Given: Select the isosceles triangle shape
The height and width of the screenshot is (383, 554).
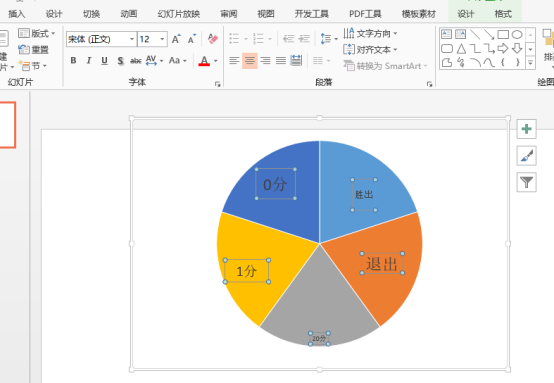Looking at the screenshot, I should pos(461,48).
